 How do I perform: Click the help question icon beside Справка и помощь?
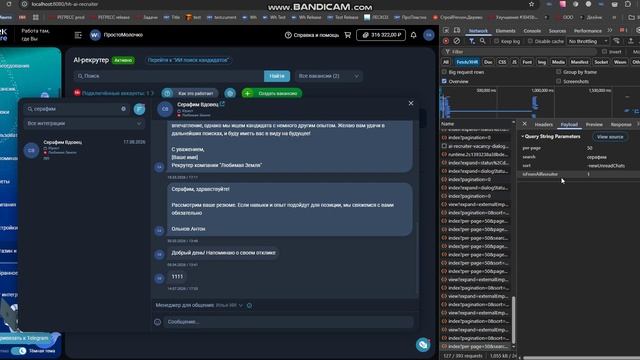[288, 35]
